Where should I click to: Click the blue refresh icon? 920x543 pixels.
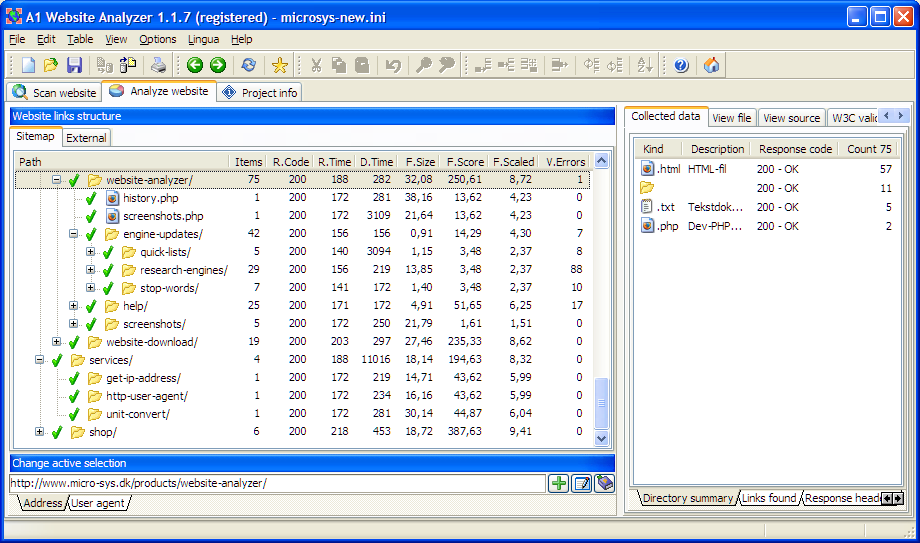(x=249, y=65)
